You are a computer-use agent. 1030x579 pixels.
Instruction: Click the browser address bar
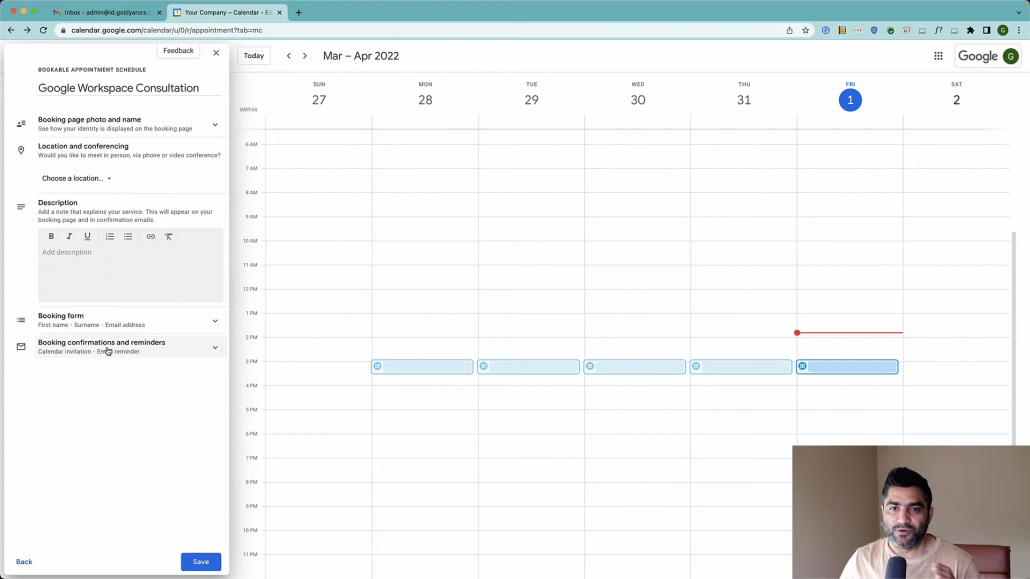(x=420, y=30)
